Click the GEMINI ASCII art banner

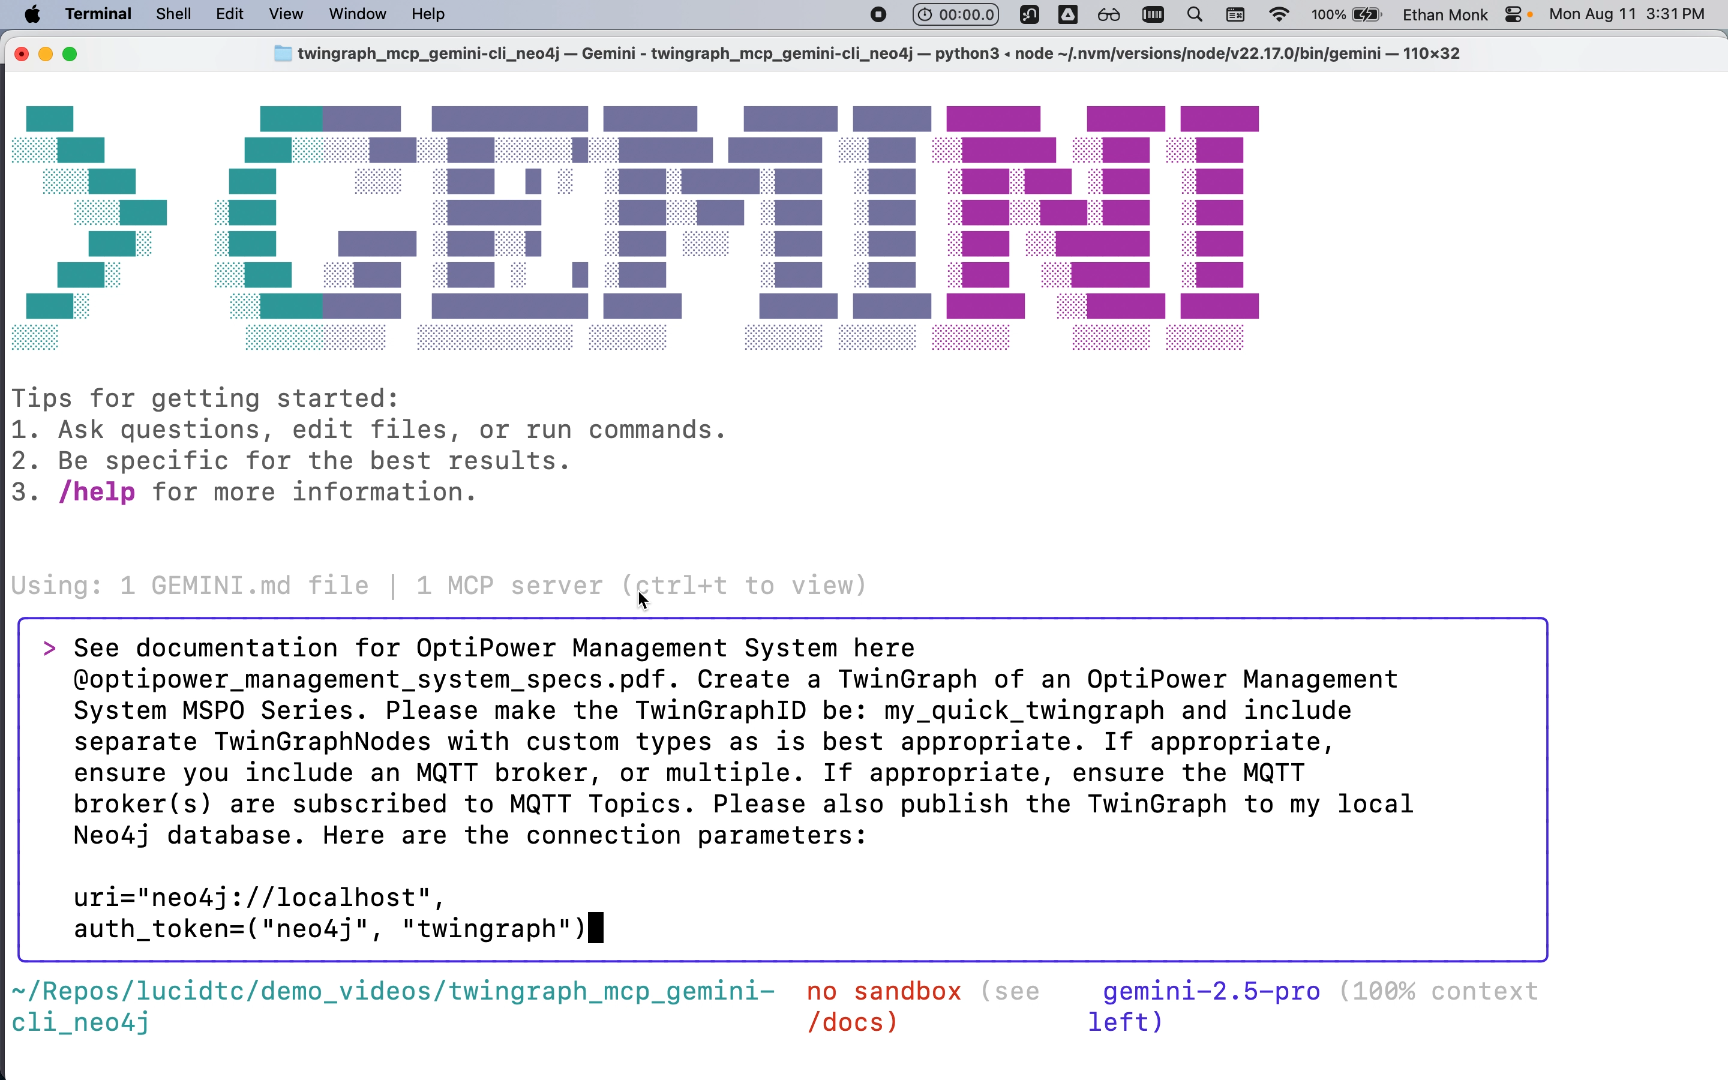(635, 228)
